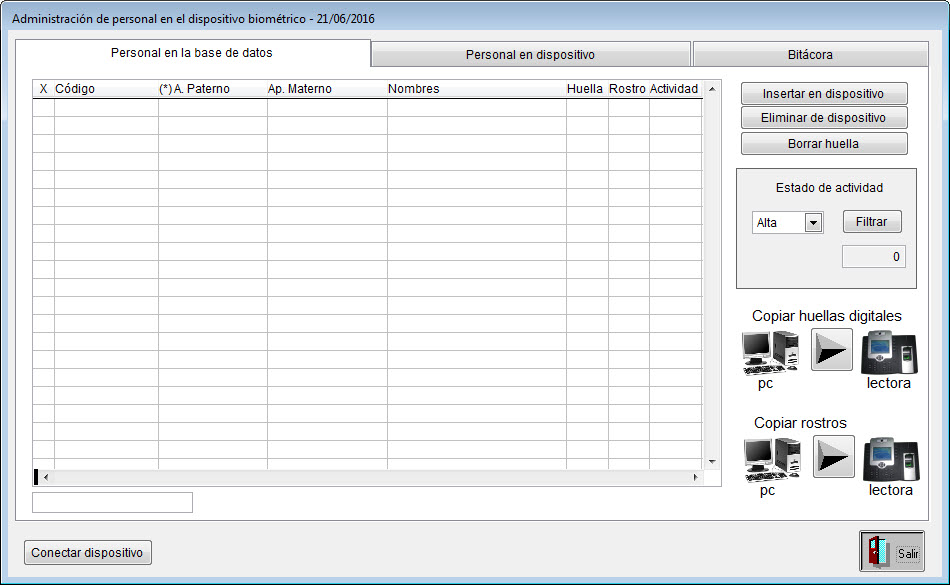Click the PC icon under Copiar huellas digitales
This screenshot has width=950, height=585.
[x=769, y=351]
